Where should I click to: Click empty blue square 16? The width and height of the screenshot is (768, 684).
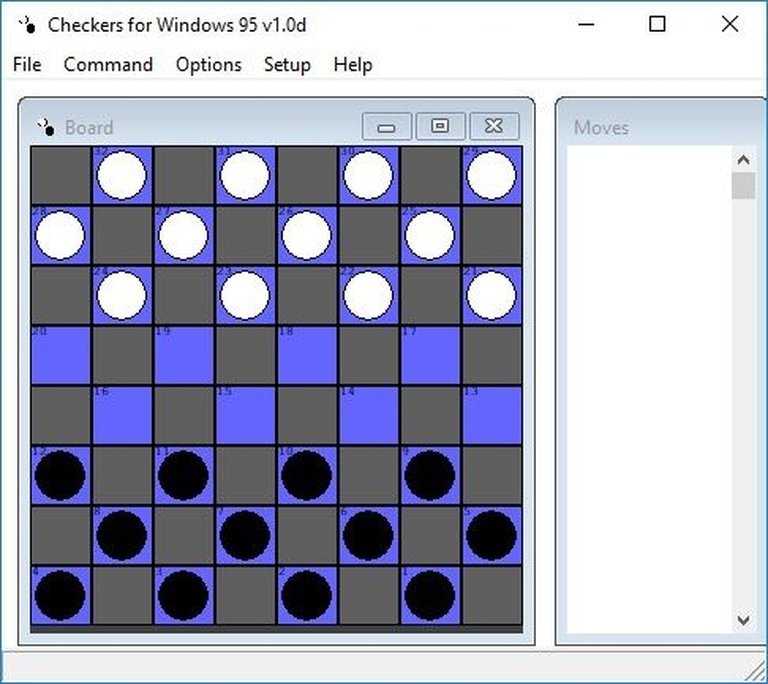122,415
